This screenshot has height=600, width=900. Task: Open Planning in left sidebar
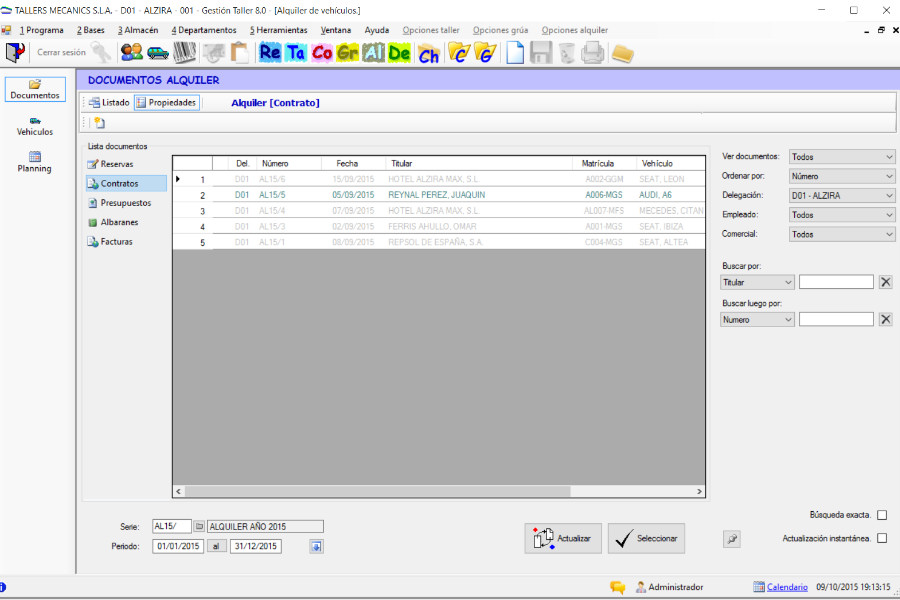click(34, 162)
